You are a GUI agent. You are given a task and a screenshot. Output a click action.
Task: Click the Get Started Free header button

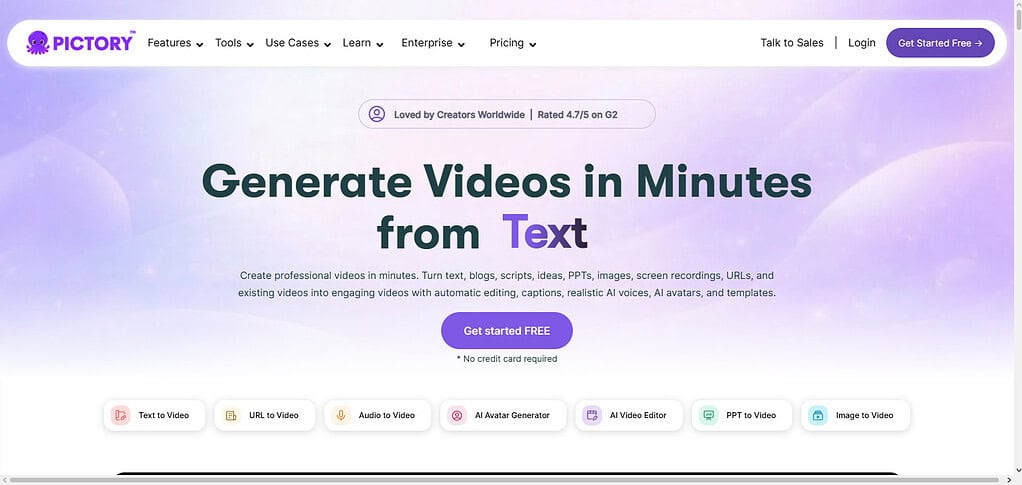click(x=940, y=43)
